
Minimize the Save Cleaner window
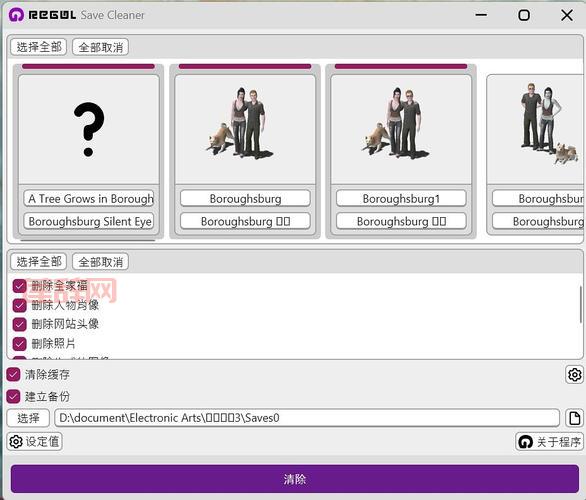(x=481, y=15)
